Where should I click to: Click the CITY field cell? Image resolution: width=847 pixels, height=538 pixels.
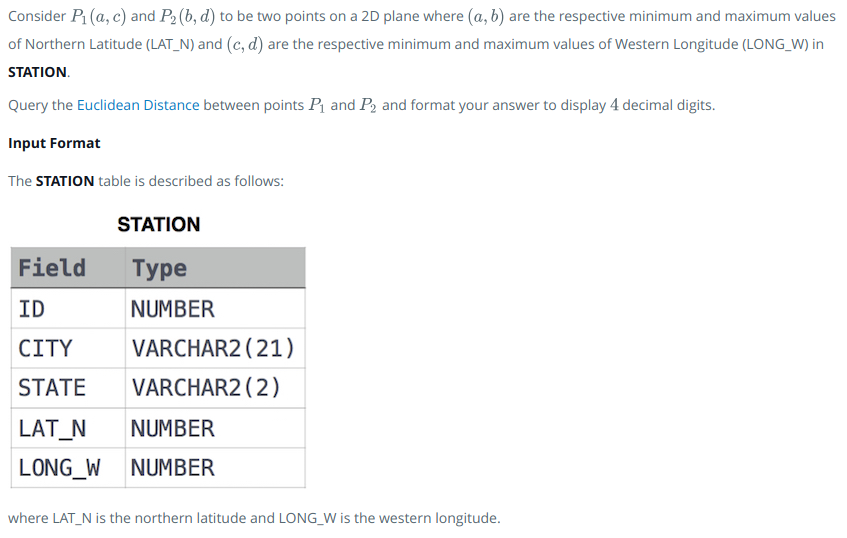(68, 348)
